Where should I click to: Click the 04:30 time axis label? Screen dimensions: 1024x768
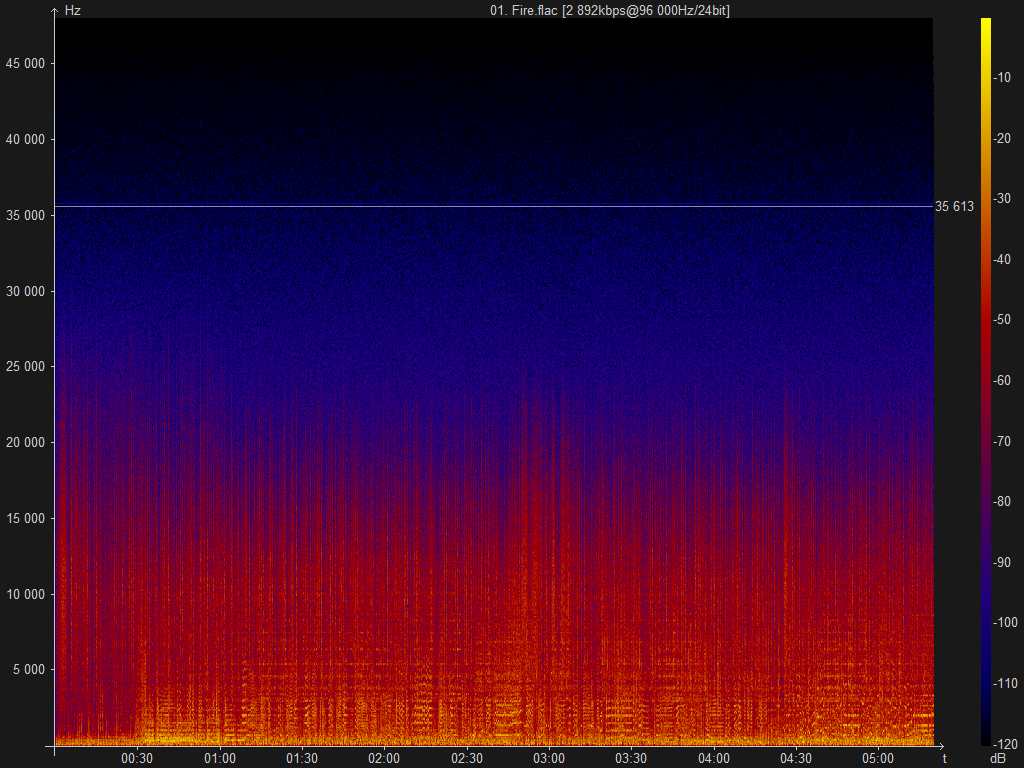796,758
